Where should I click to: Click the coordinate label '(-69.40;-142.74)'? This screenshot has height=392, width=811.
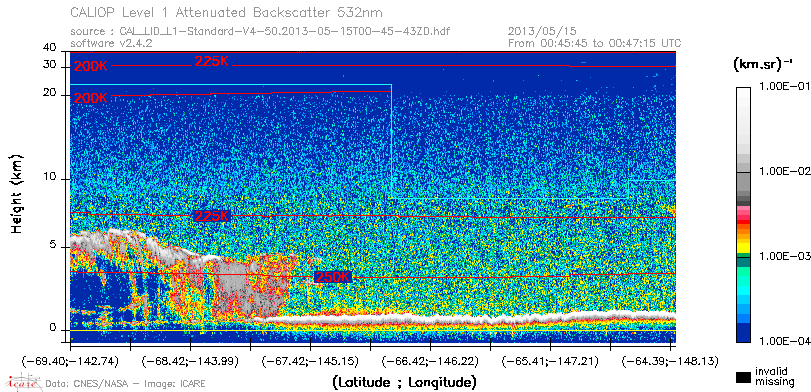tap(70, 360)
